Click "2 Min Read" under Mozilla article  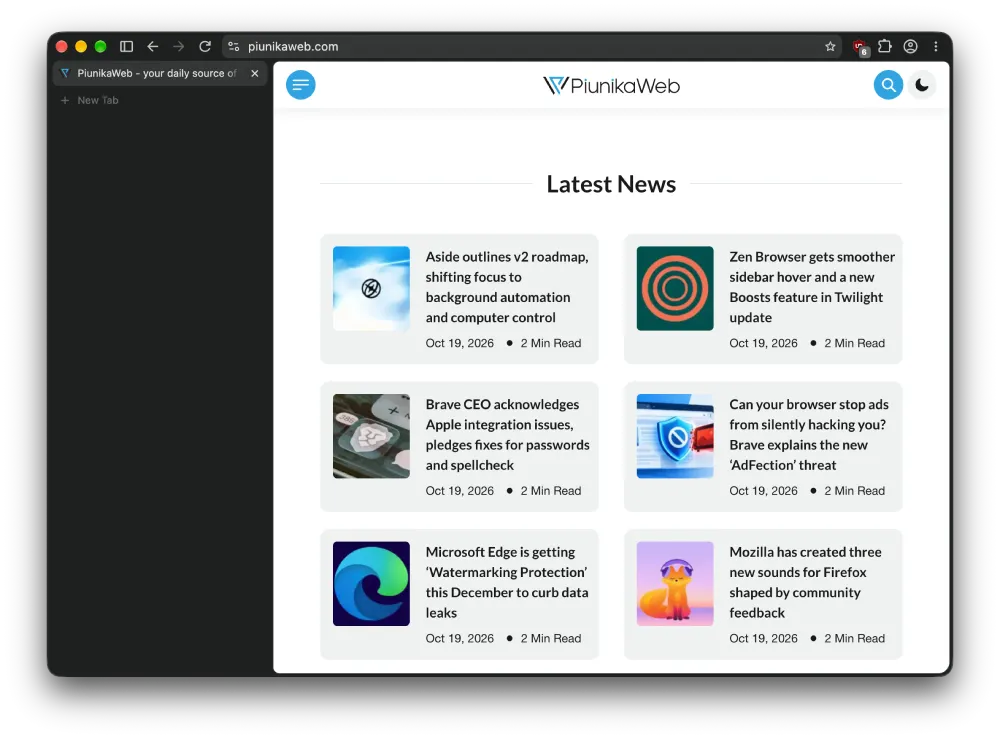pos(855,638)
